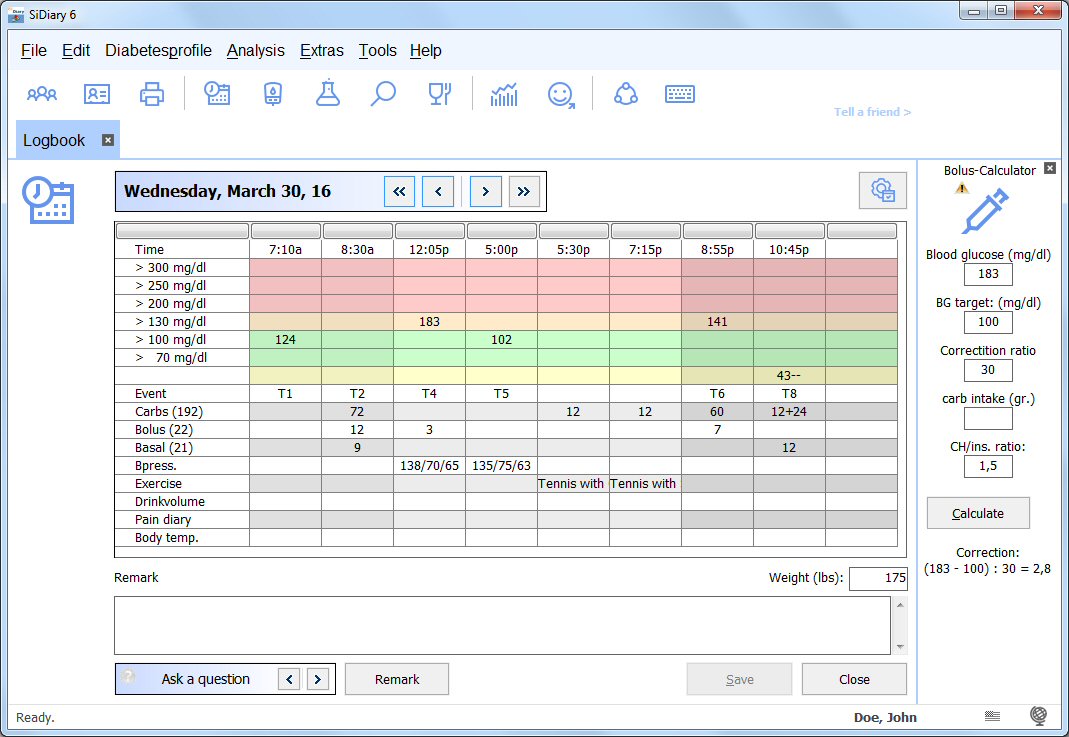The image size is (1069, 737).
Task: Click the keyboard icon in toolbar
Action: click(x=680, y=94)
